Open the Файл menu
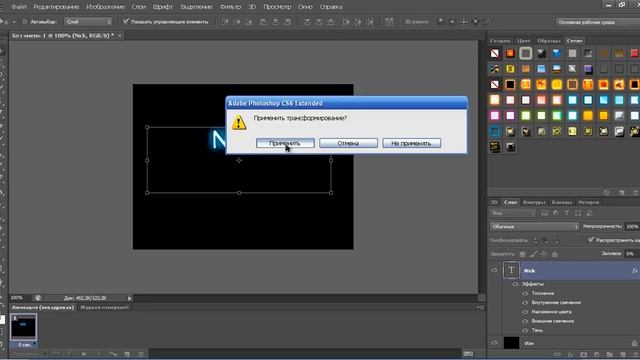The width and height of the screenshot is (640, 360). click(19, 7)
